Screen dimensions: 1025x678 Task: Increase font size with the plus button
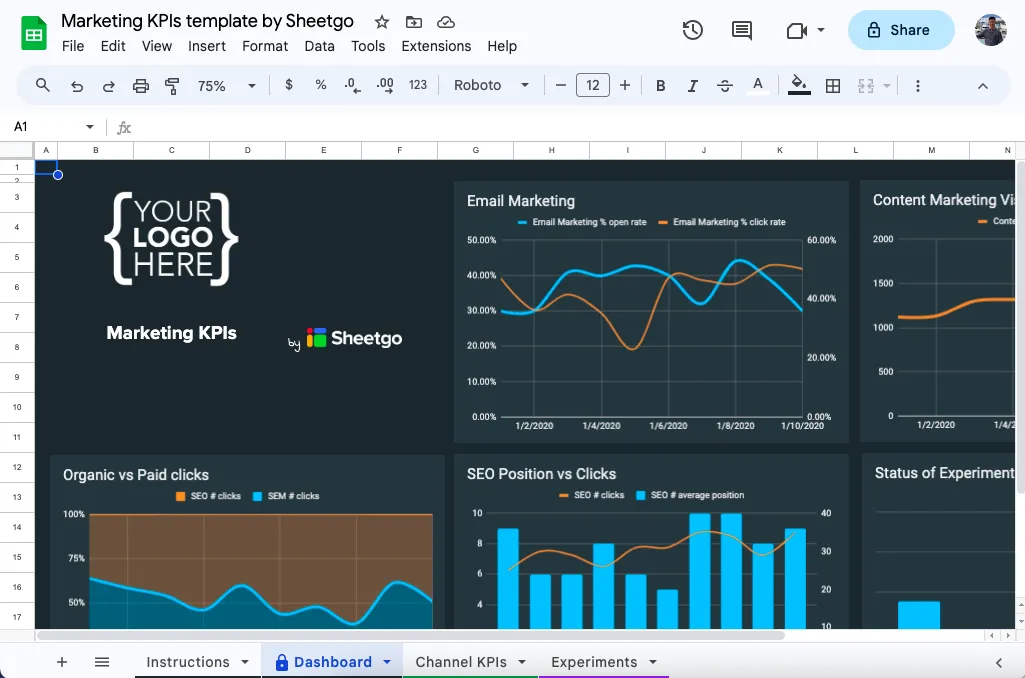(625, 85)
